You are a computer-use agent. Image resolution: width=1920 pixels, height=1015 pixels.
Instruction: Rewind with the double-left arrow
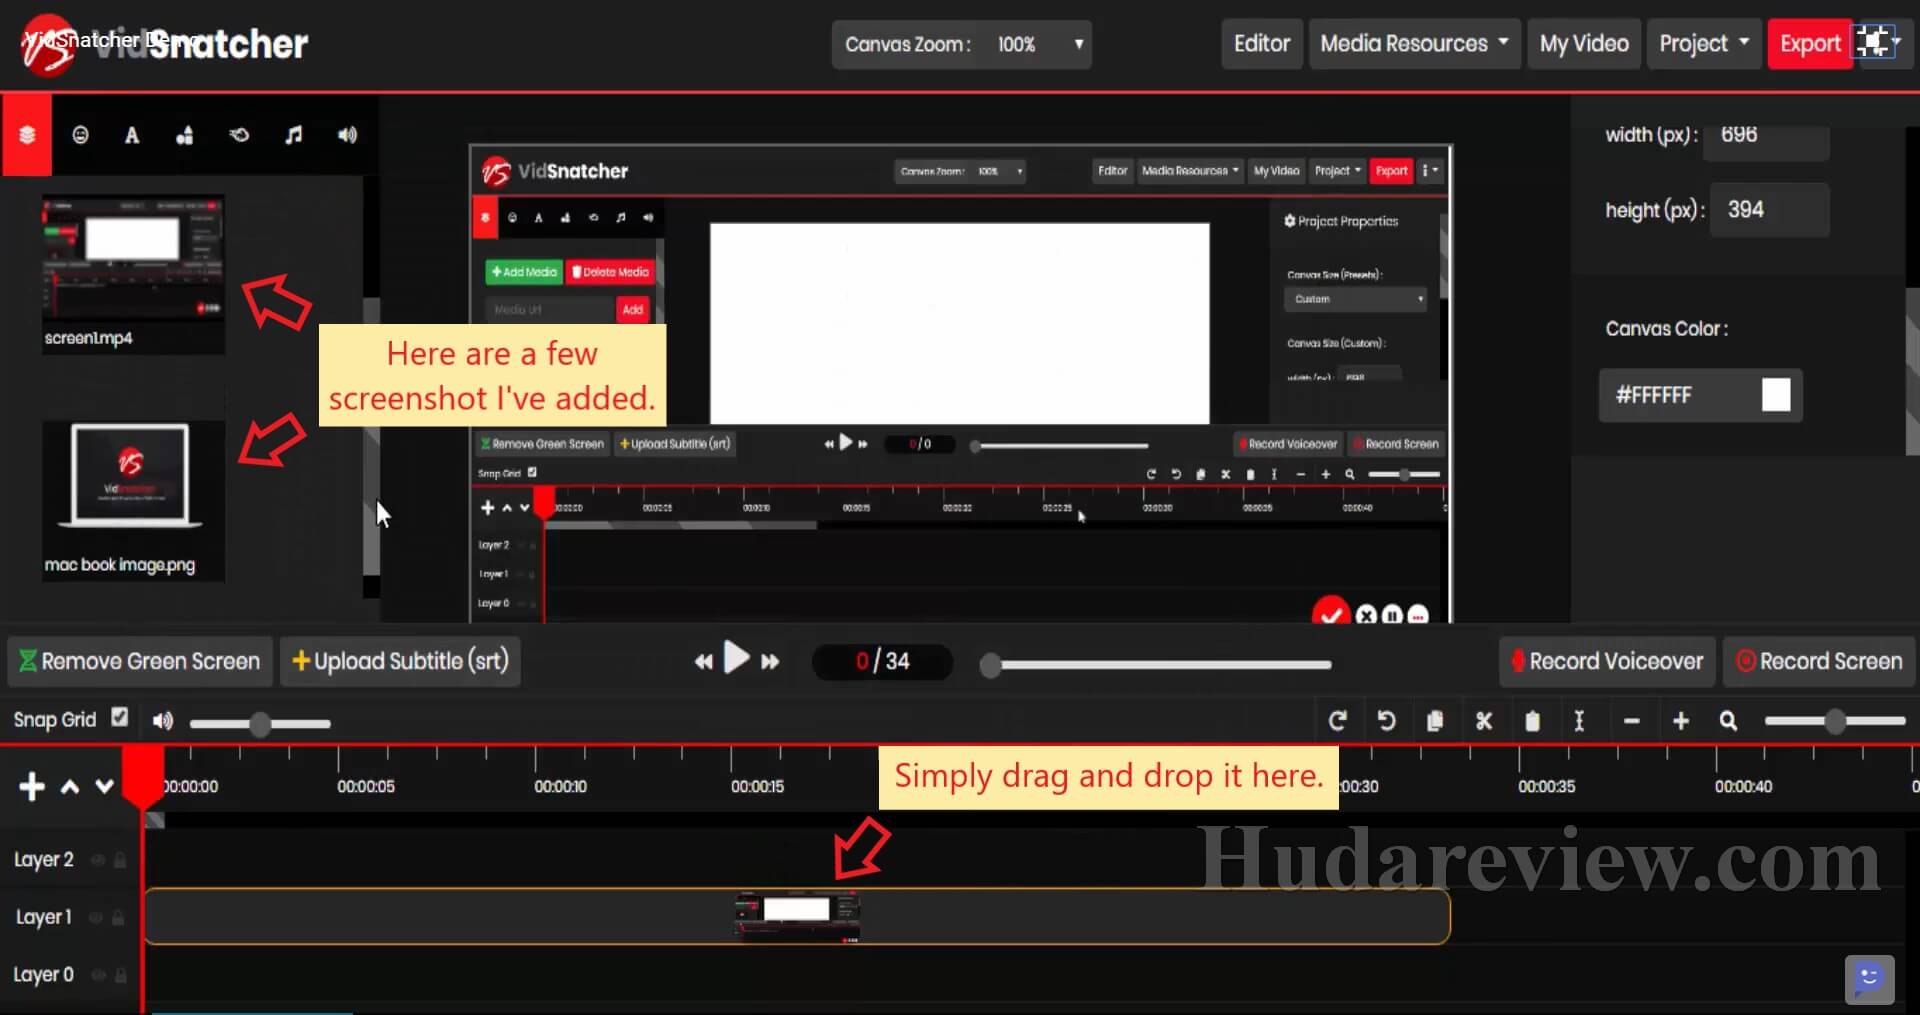pyautogui.click(x=704, y=661)
